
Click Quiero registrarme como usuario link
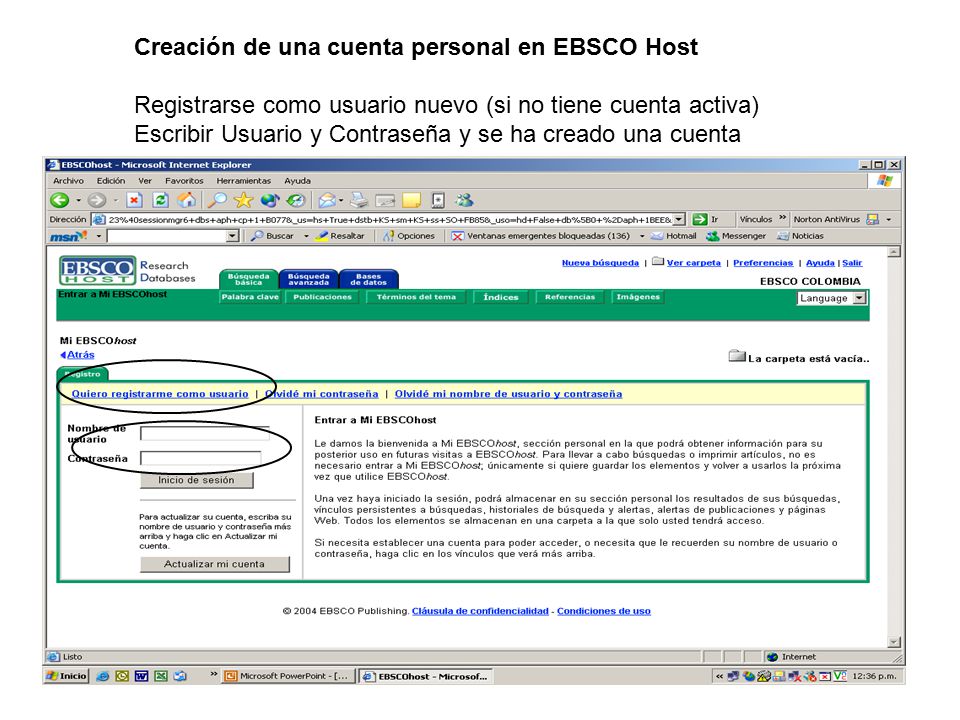[160, 394]
